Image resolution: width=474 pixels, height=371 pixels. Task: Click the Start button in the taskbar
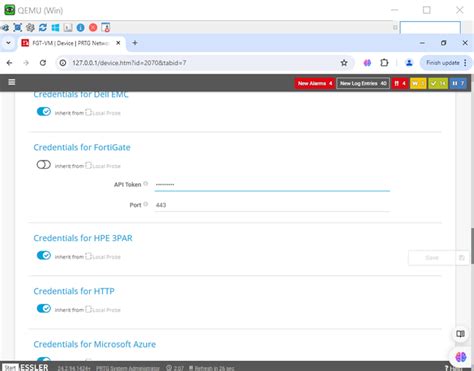tap(10, 368)
